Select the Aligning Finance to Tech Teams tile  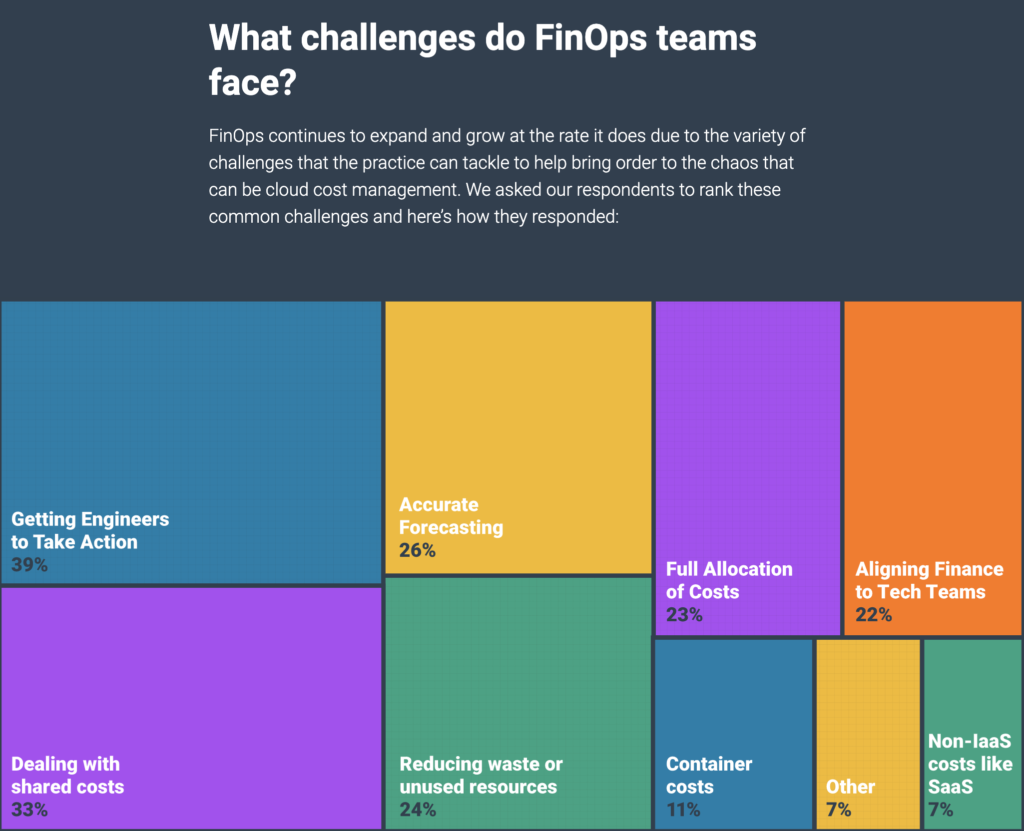point(933,468)
